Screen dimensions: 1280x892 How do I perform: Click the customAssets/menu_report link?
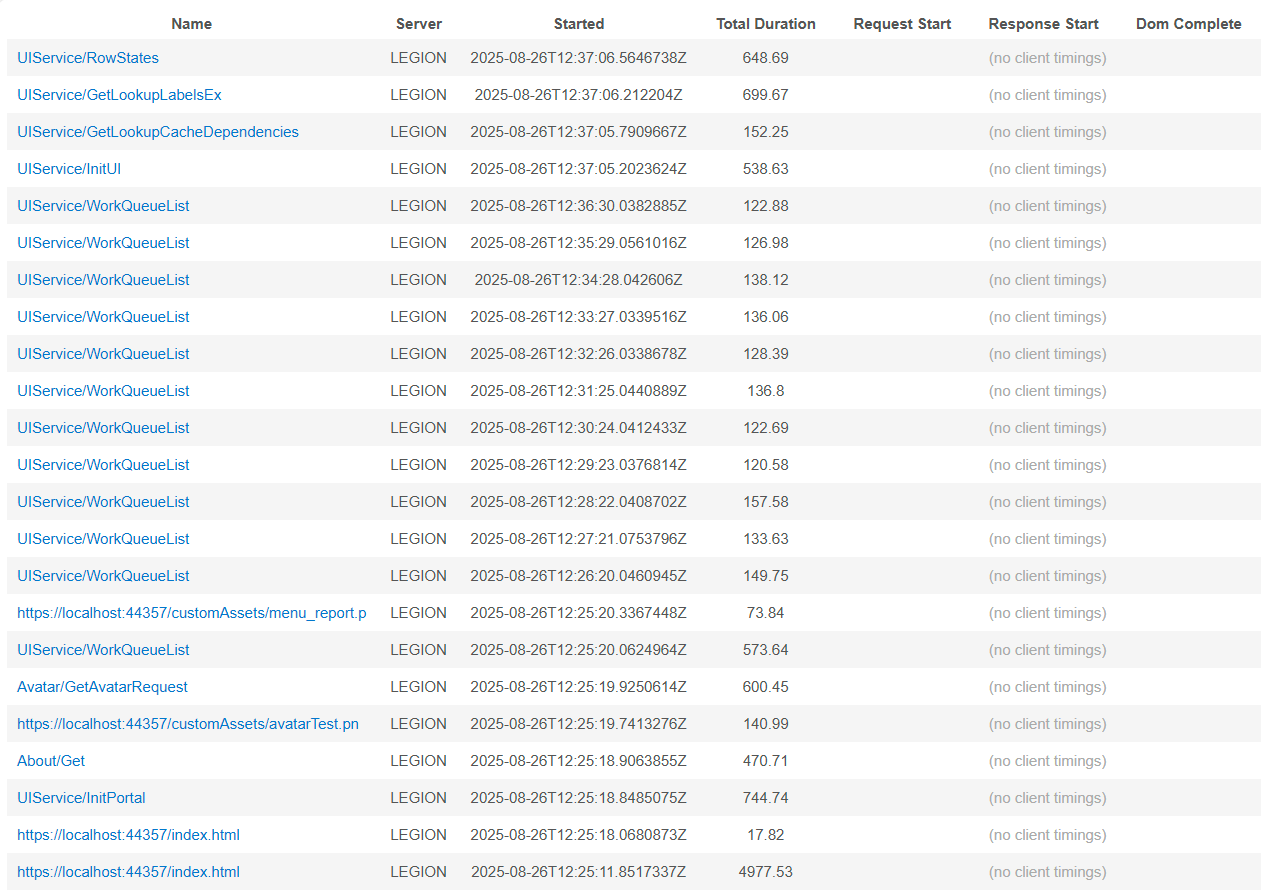[x=192, y=613]
